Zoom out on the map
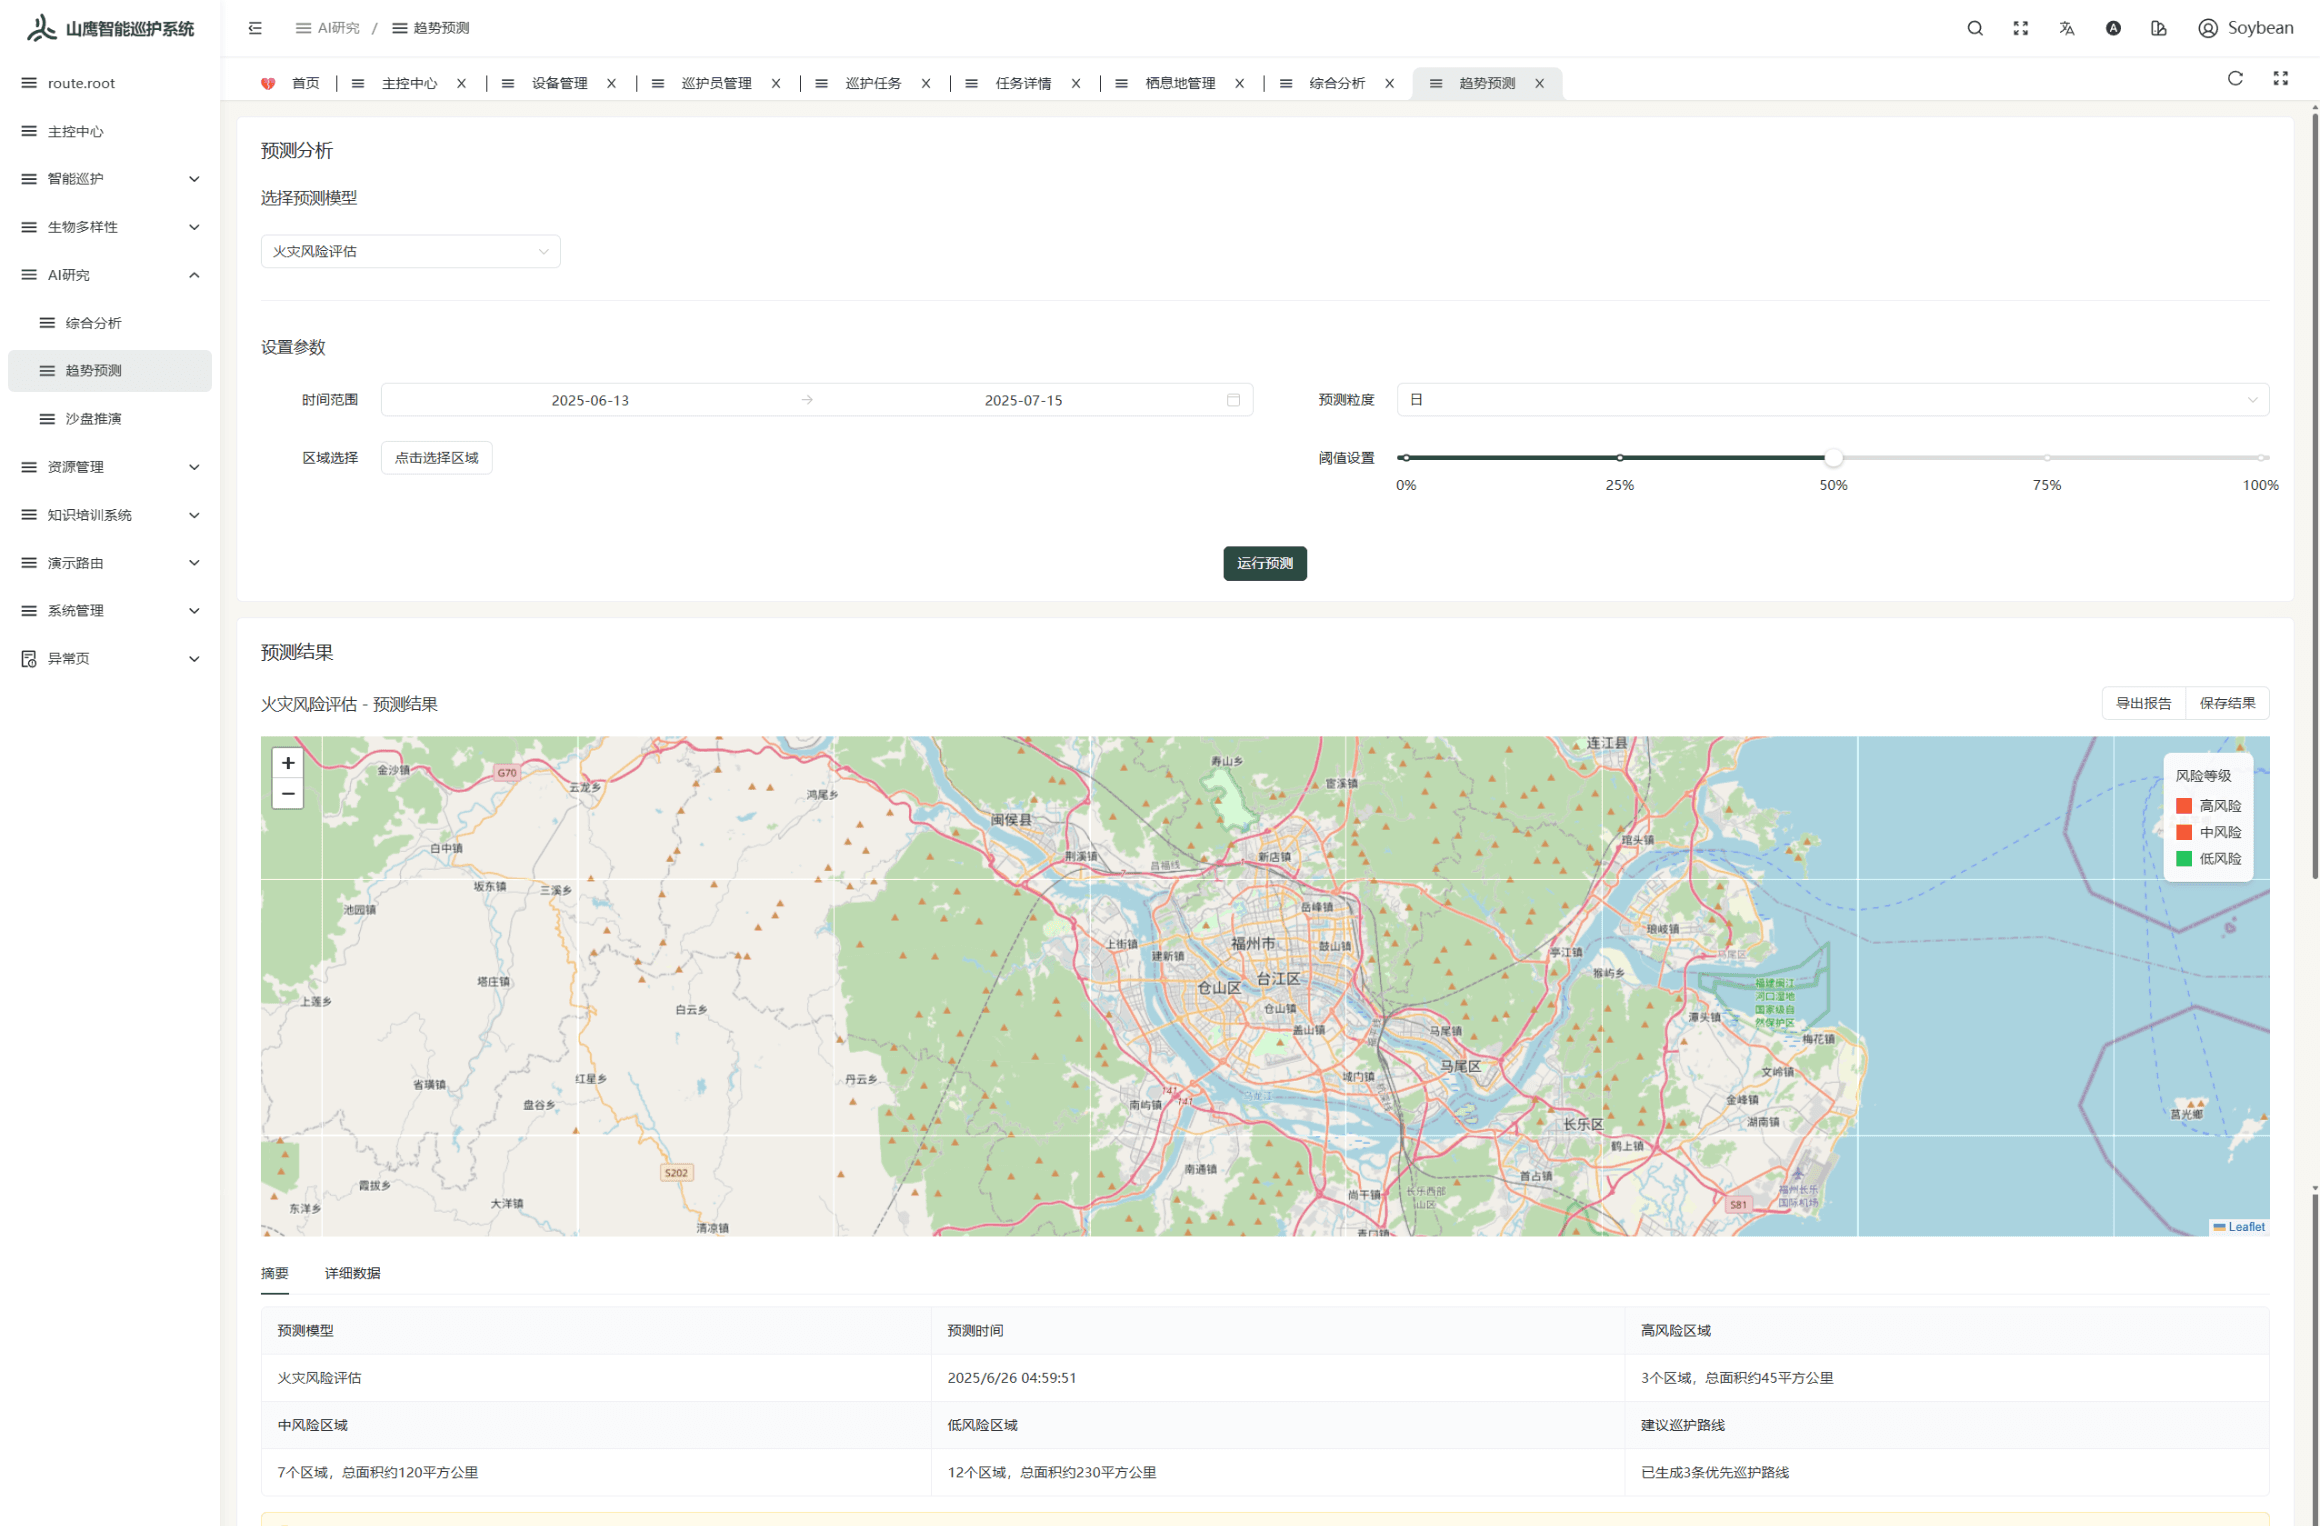Screen dimensions: 2320x1526 click(x=288, y=794)
